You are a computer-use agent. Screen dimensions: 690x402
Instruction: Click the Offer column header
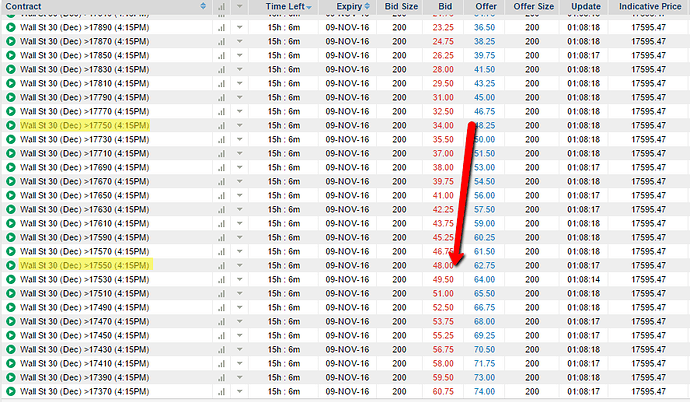tap(486, 6)
